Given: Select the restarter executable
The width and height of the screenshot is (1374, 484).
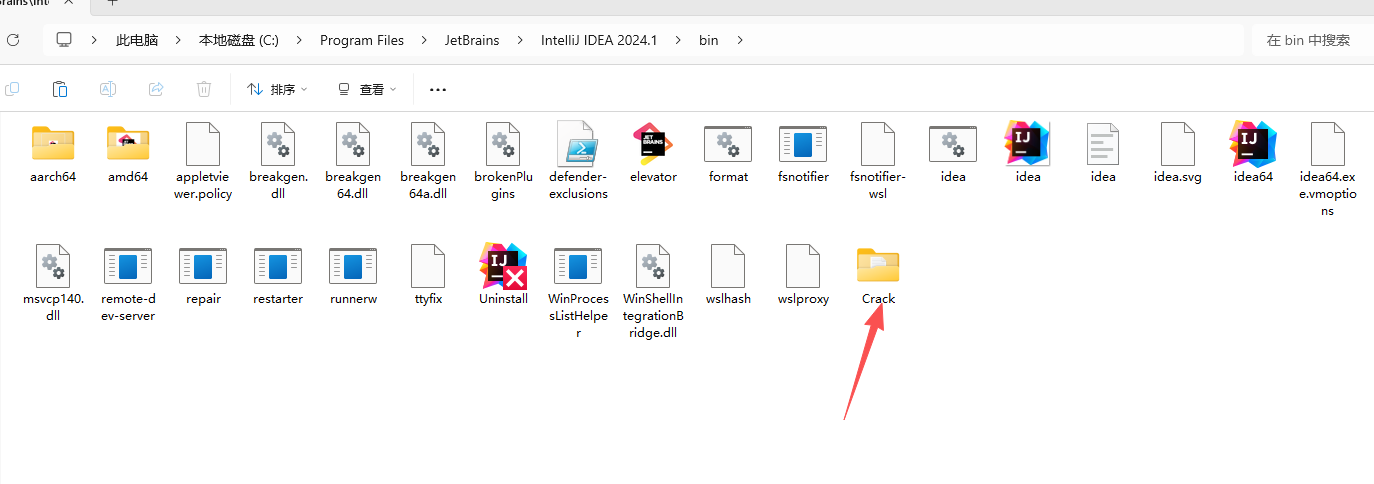Looking at the screenshot, I should (x=278, y=278).
